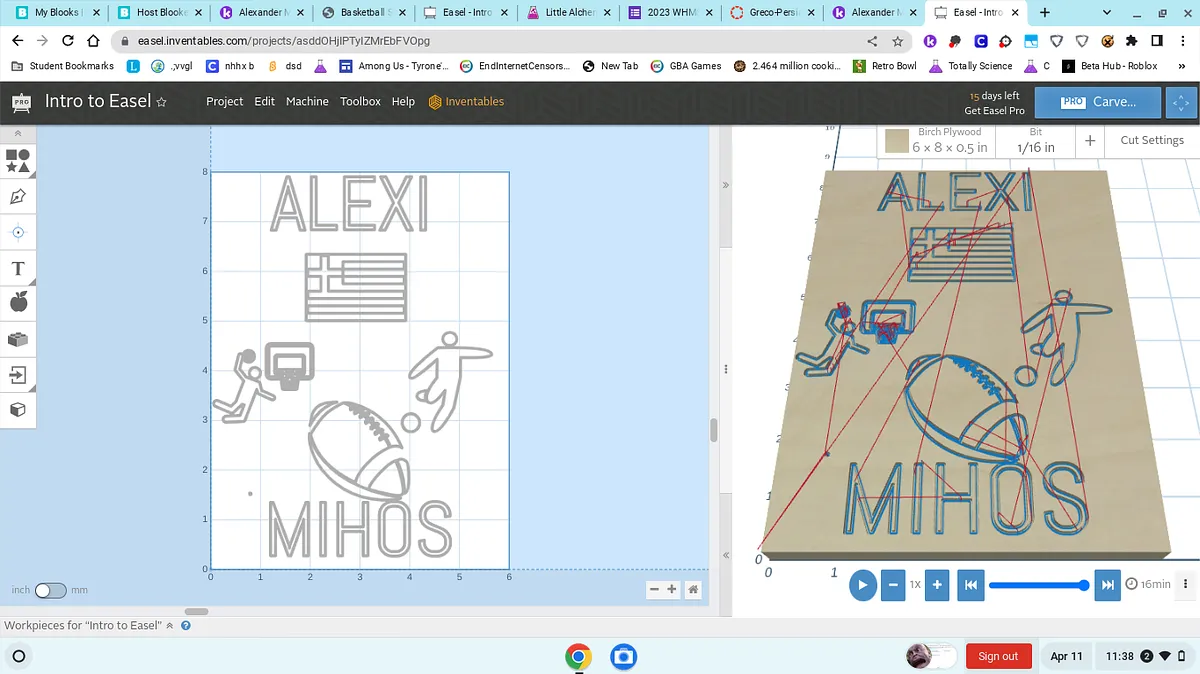Click the Sign out button
The width and height of the screenshot is (1200, 674).
click(998, 656)
